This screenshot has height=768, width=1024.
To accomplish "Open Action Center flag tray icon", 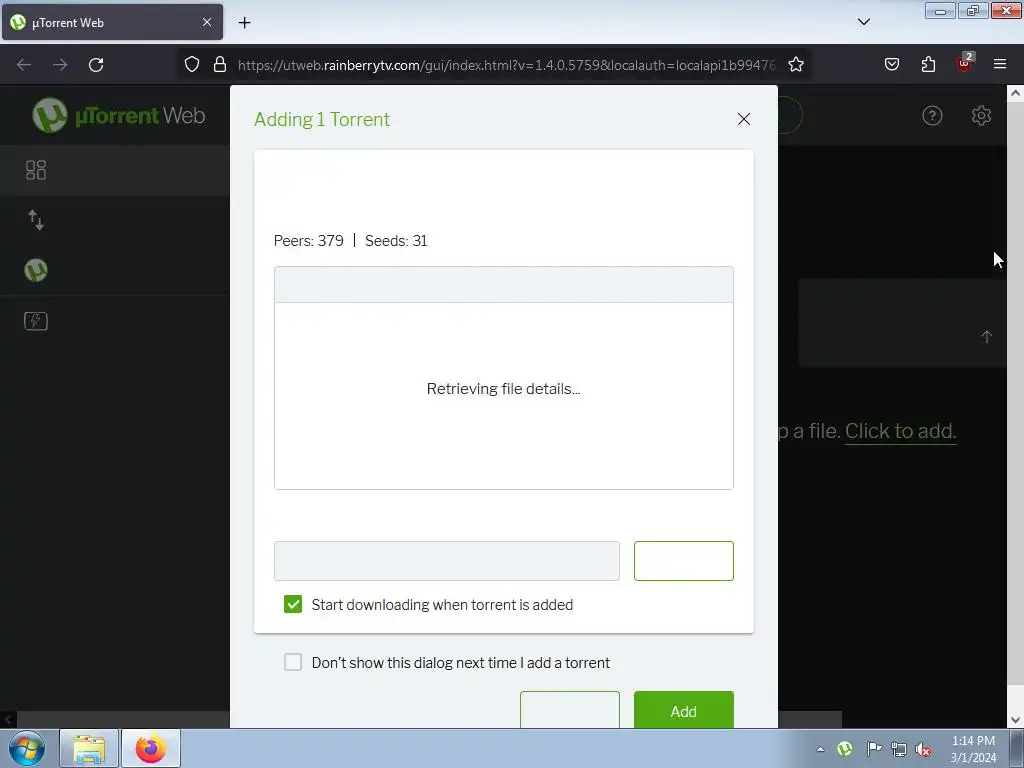I will [x=874, y=749].
